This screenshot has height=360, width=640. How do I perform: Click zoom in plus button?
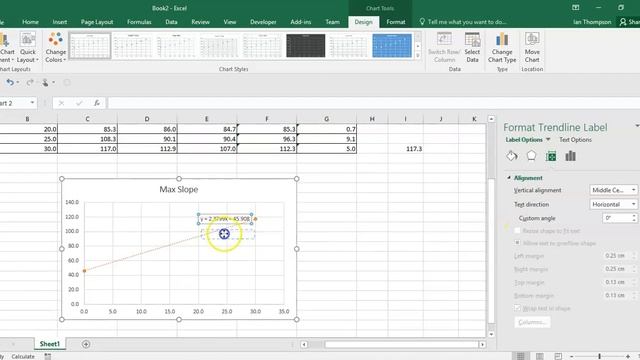(628, 356)
